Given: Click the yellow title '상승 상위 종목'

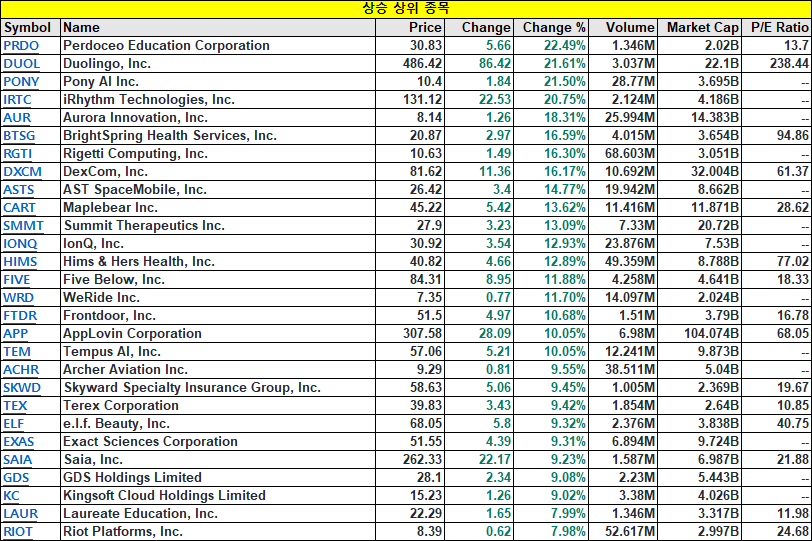Looking at the screenshot, I should [x=406, y=9].
